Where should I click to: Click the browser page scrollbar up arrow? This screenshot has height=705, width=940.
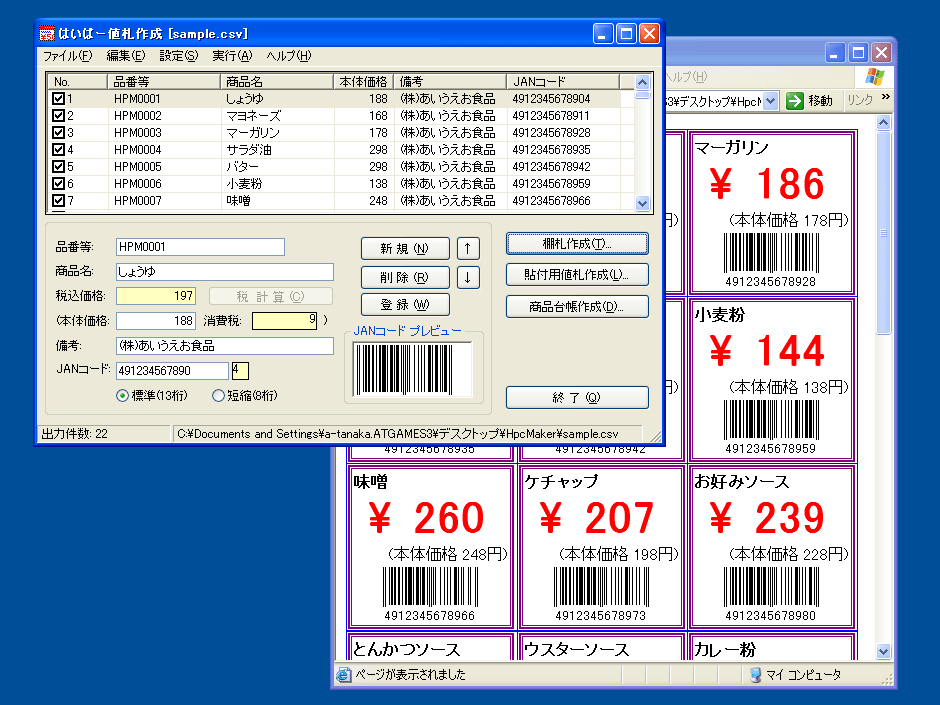(x=884, y=122)
